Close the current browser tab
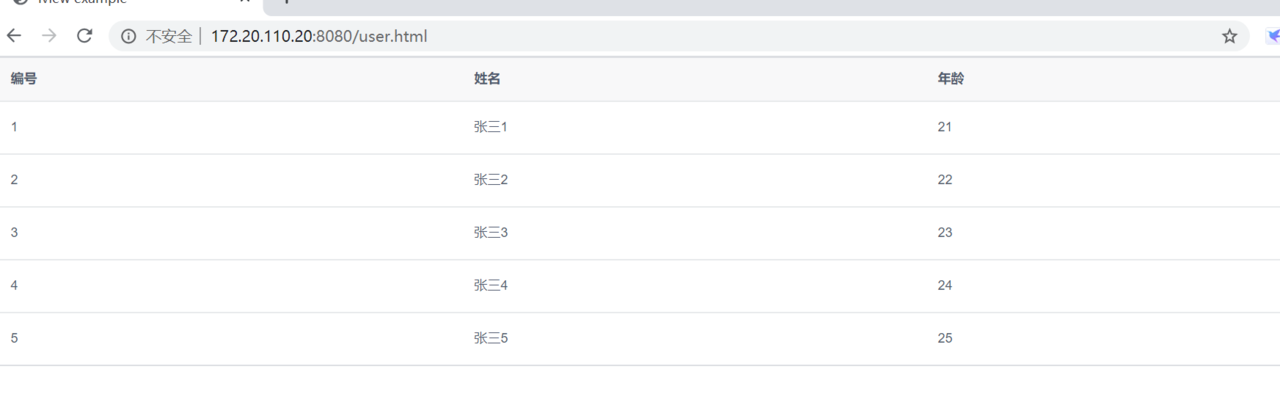 (243, 3)
